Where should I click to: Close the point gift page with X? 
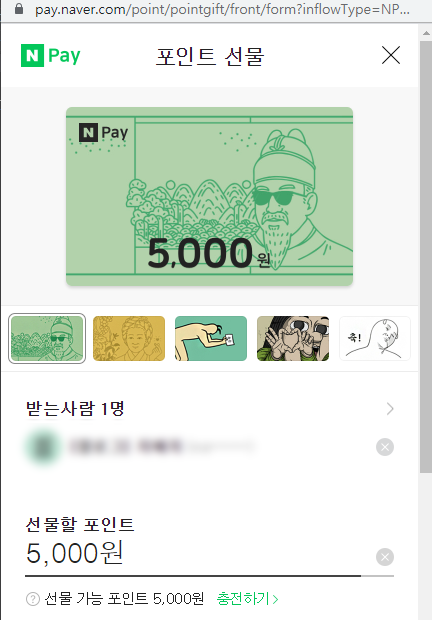pyautogui.click(x=391, y=55)
